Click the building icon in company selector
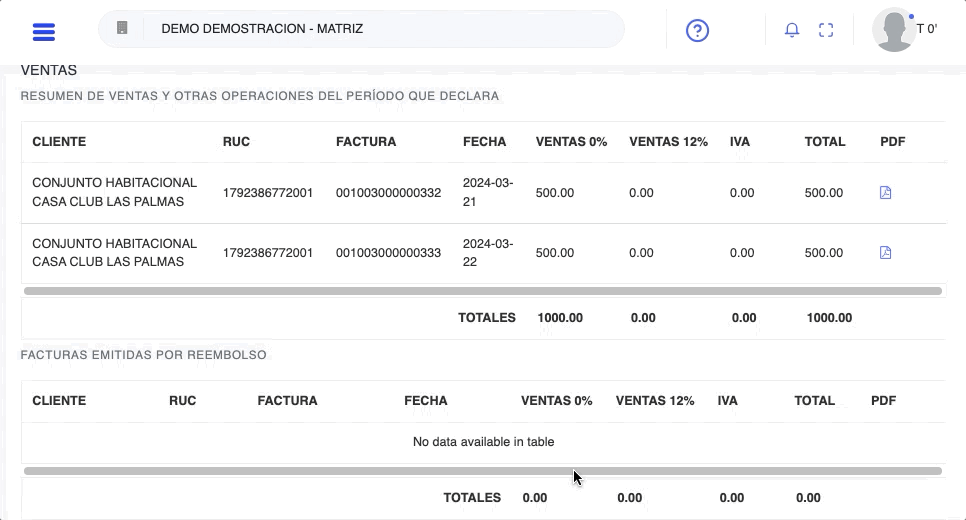The width and height of the screenshot is (966, 520). [122, 29]
